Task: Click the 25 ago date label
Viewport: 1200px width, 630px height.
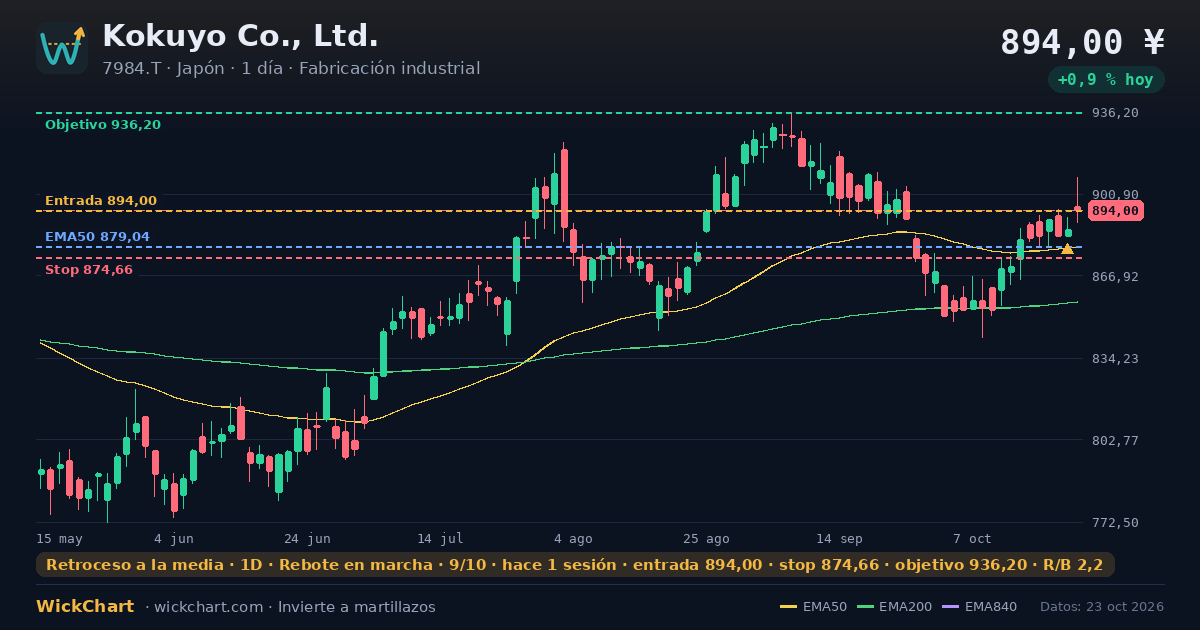Action: [x=706, y=539]
